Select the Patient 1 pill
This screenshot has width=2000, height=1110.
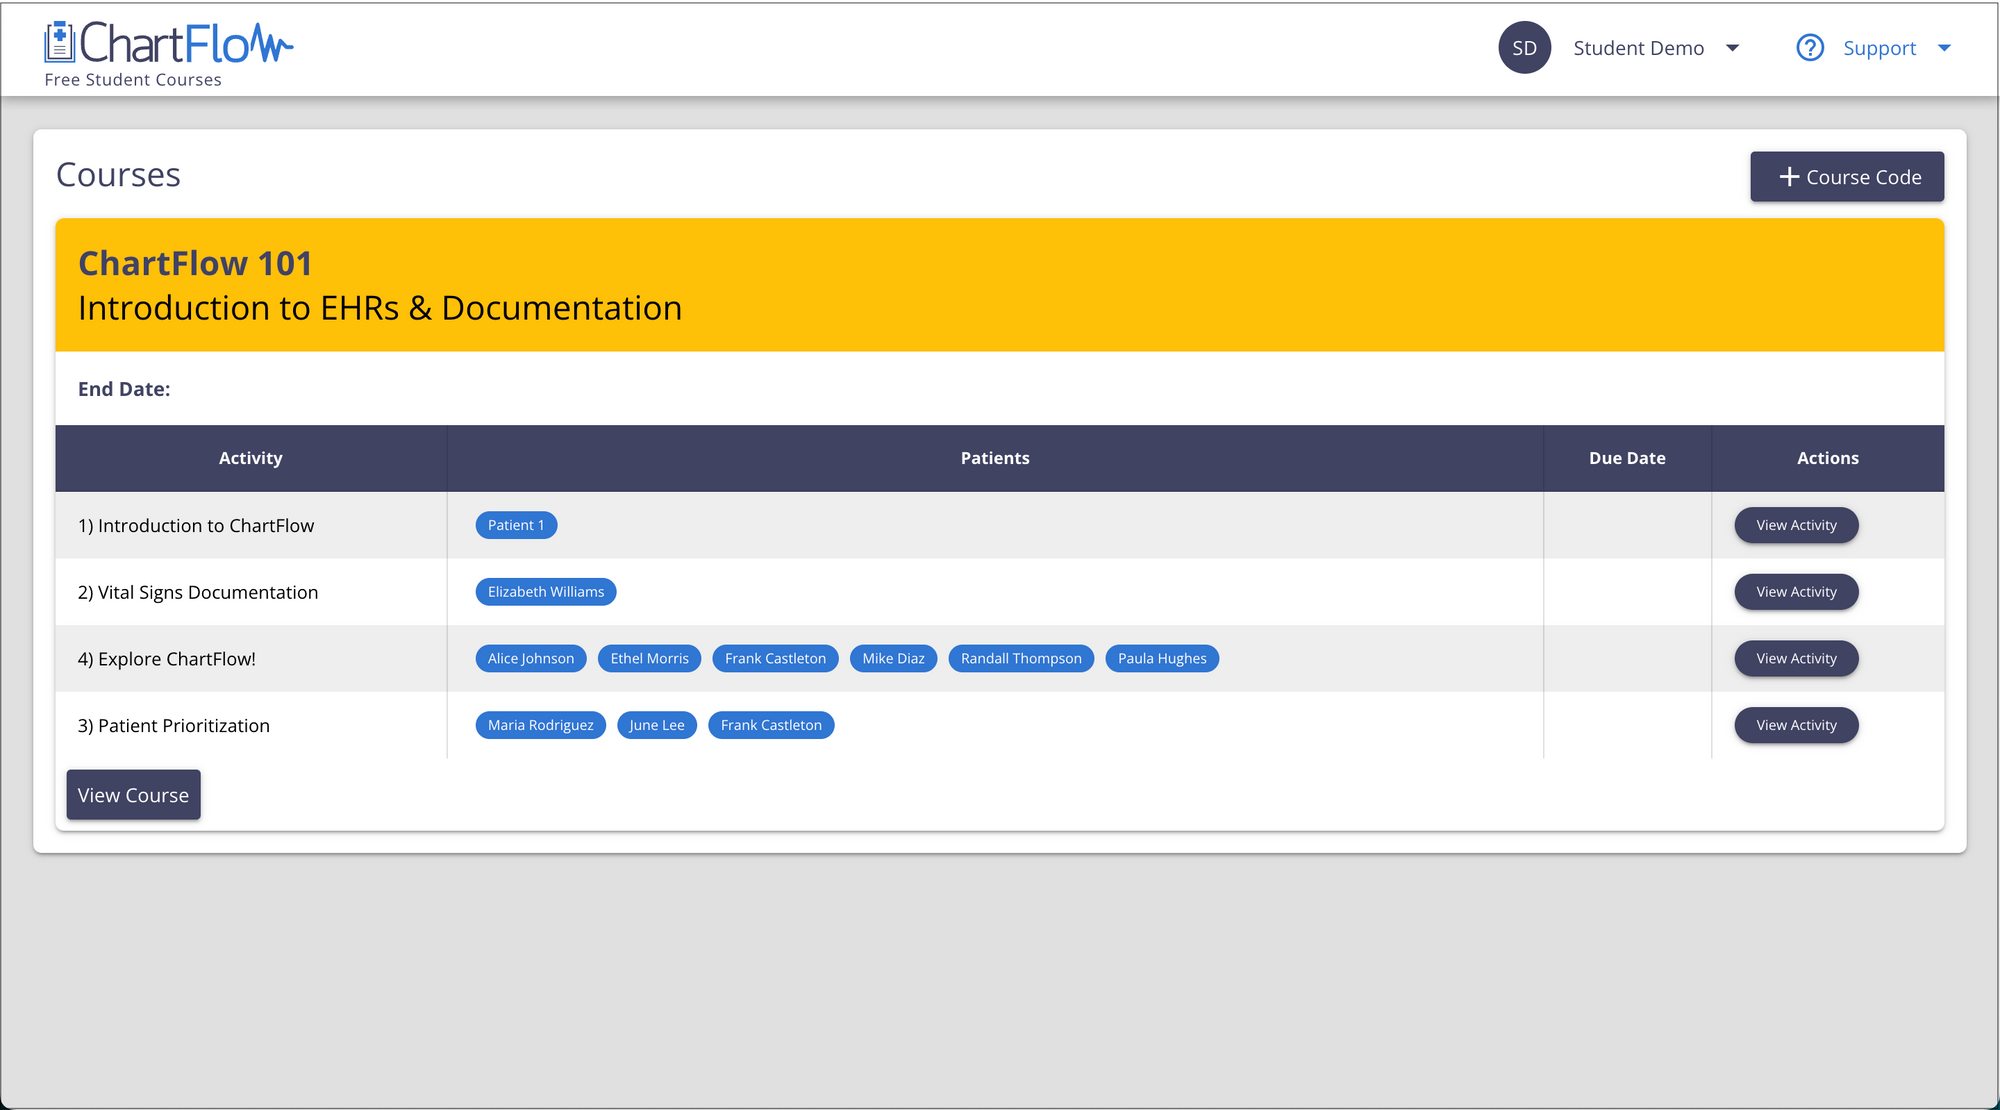point(515,524)
